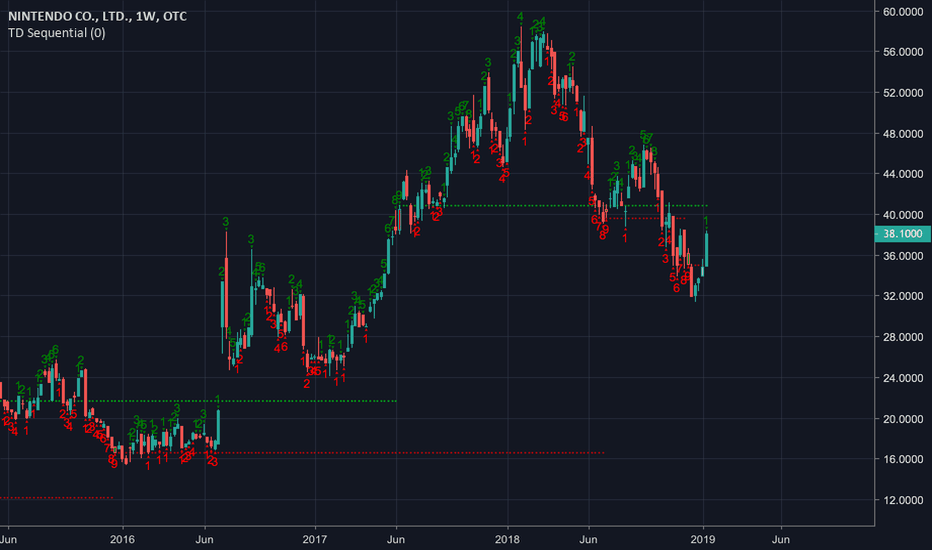
Task: Click the 24.0000 price axis label
Action: tap(903, 378)
